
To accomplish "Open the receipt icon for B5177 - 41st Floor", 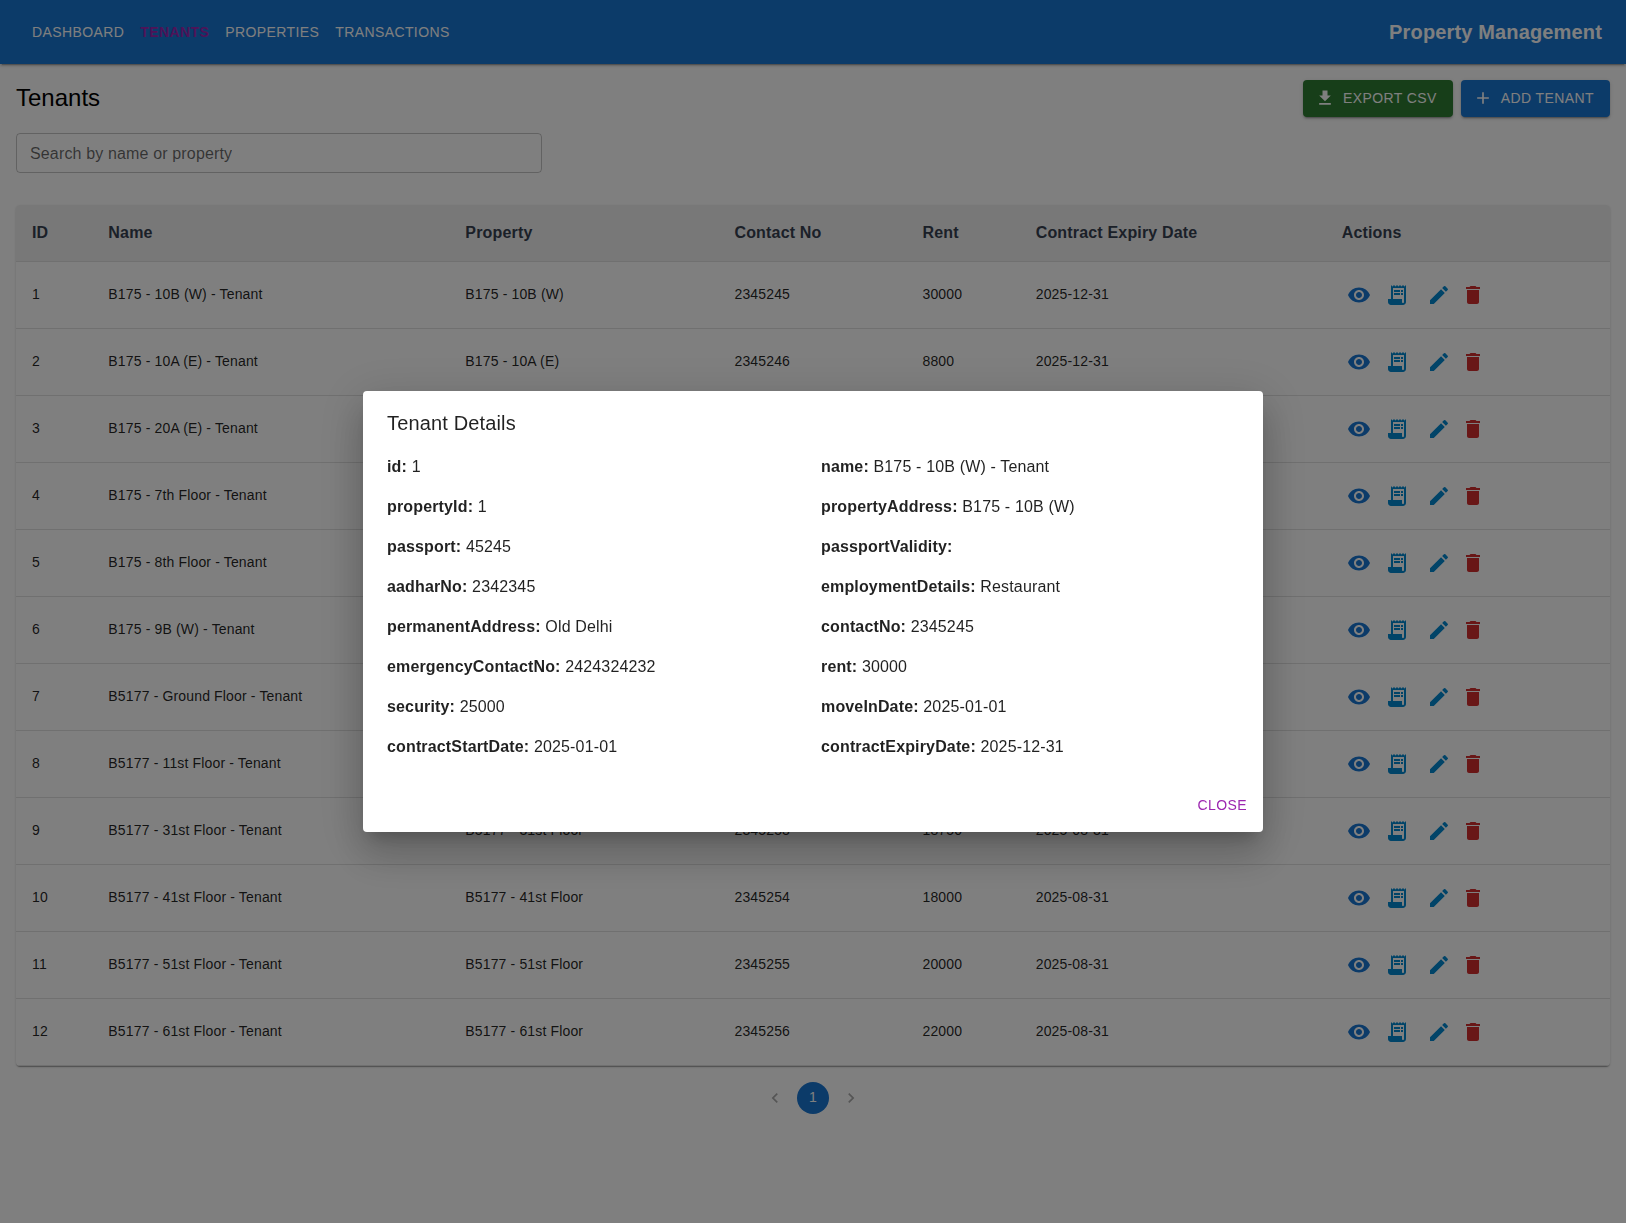I will pyautogui.click(x=1397, y=897).
